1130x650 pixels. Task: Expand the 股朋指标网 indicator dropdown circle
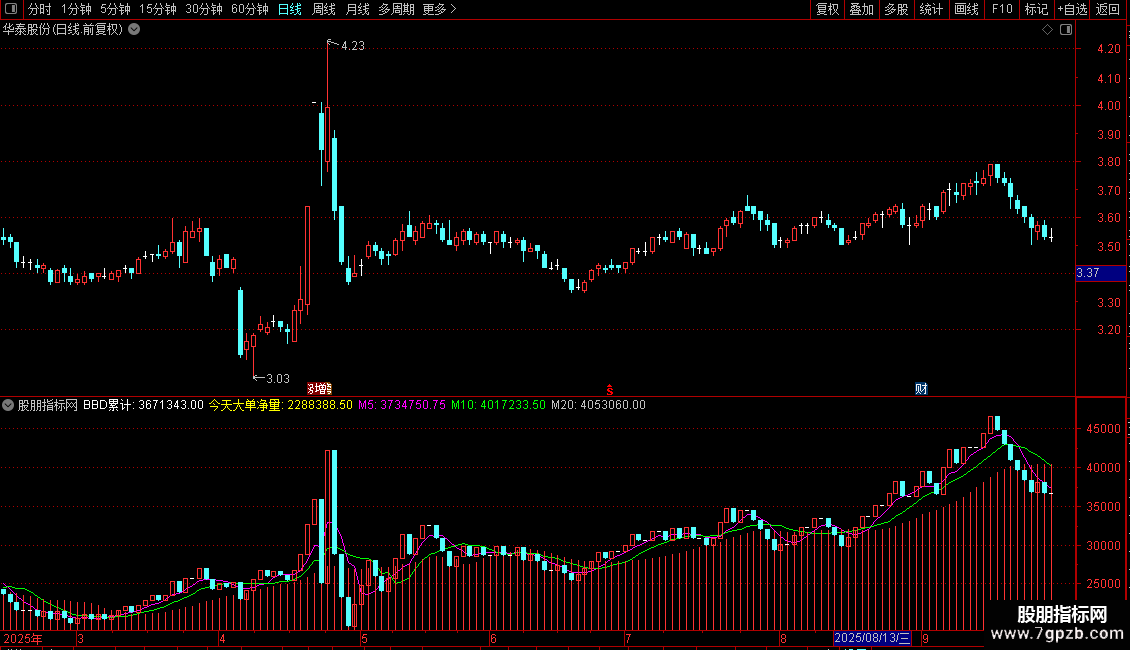8,405
